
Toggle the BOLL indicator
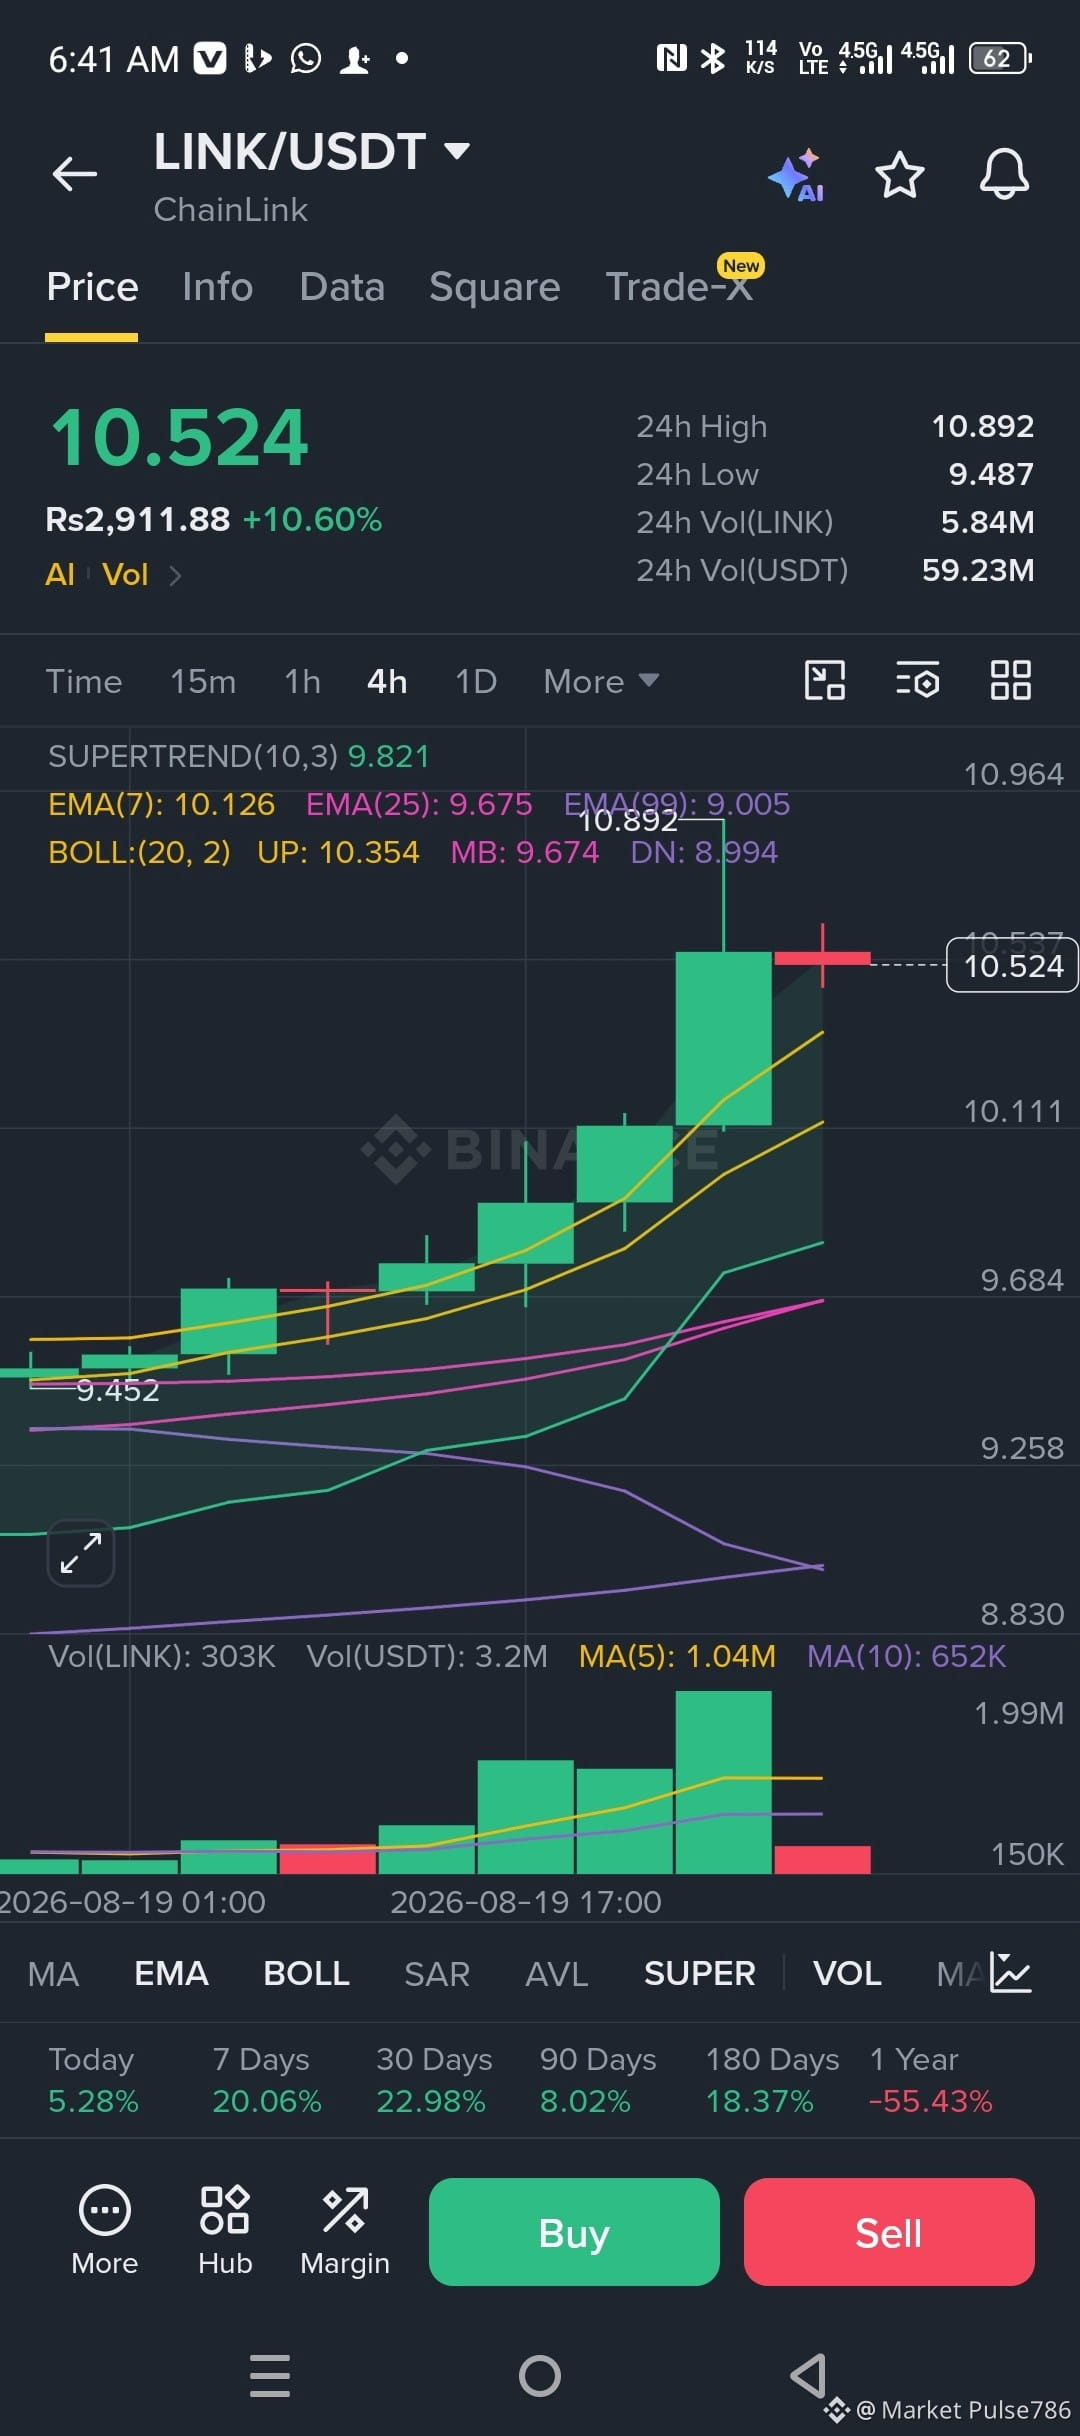pyautogui.click(x=306, y=1973)
